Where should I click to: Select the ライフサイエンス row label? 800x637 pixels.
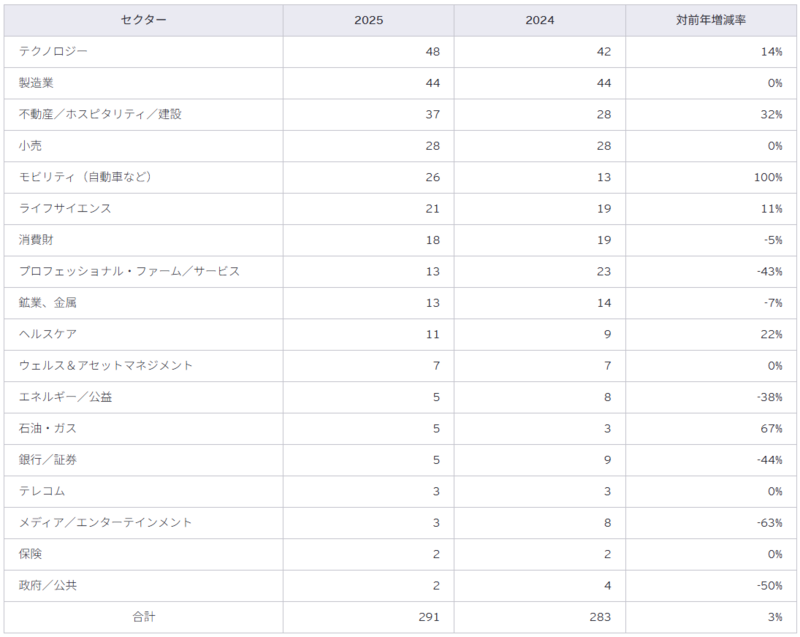143,209
